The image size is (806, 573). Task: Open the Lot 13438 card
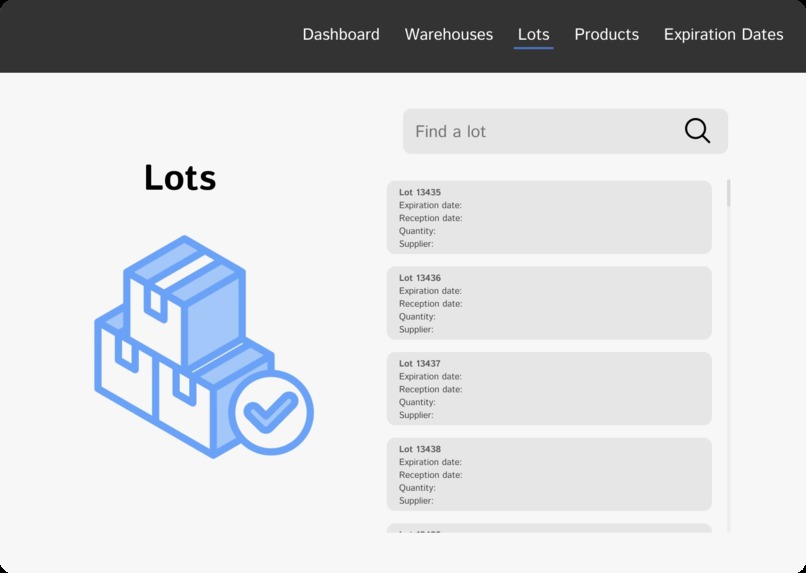tap(549, 474)
